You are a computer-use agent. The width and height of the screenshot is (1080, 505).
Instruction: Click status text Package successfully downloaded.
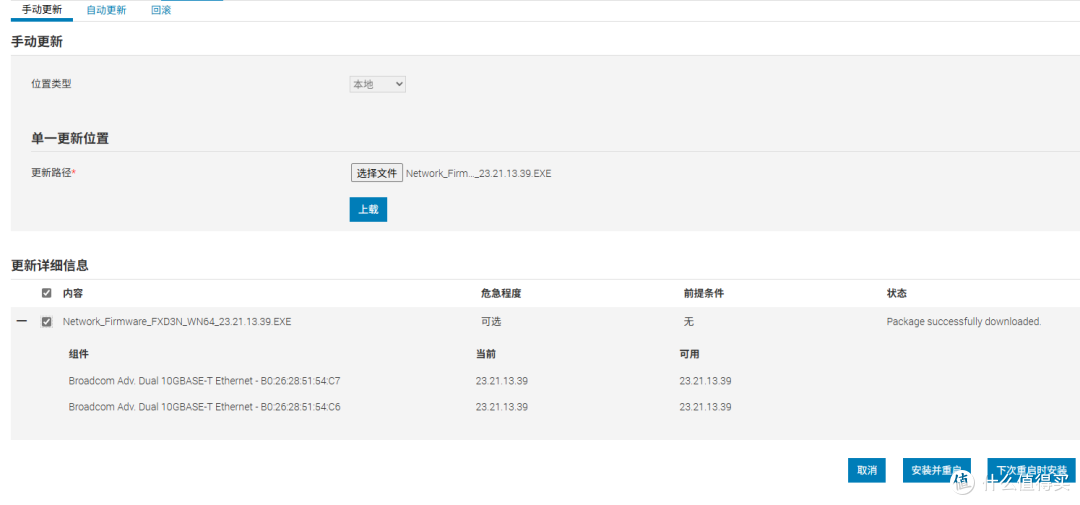pyautogui.click(x=964, y=322)
